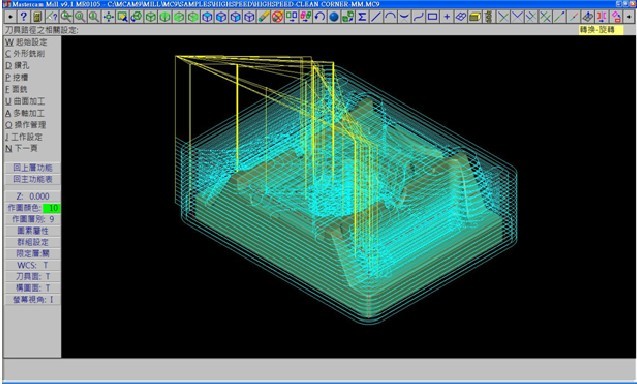Select the create arc tool icon
637x384 pixels.
tap(390, 17)
